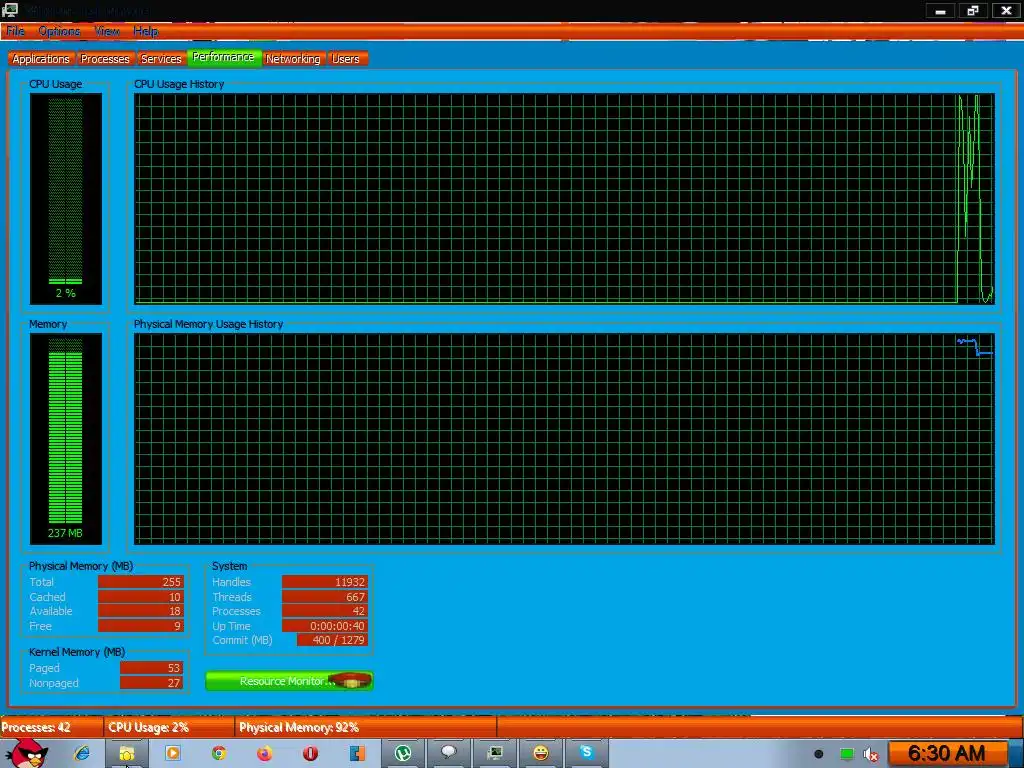The image size is (1024, 768).
Task: Select the Available memory value 18
Action: 141,611
